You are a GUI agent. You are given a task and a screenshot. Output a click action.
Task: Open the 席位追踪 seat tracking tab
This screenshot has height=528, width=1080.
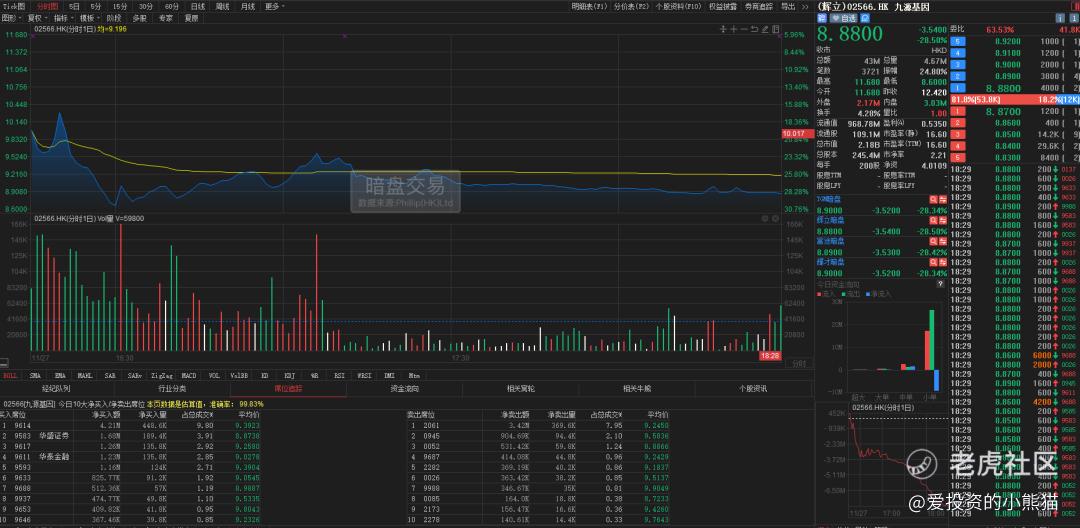(x=288, y=389)
